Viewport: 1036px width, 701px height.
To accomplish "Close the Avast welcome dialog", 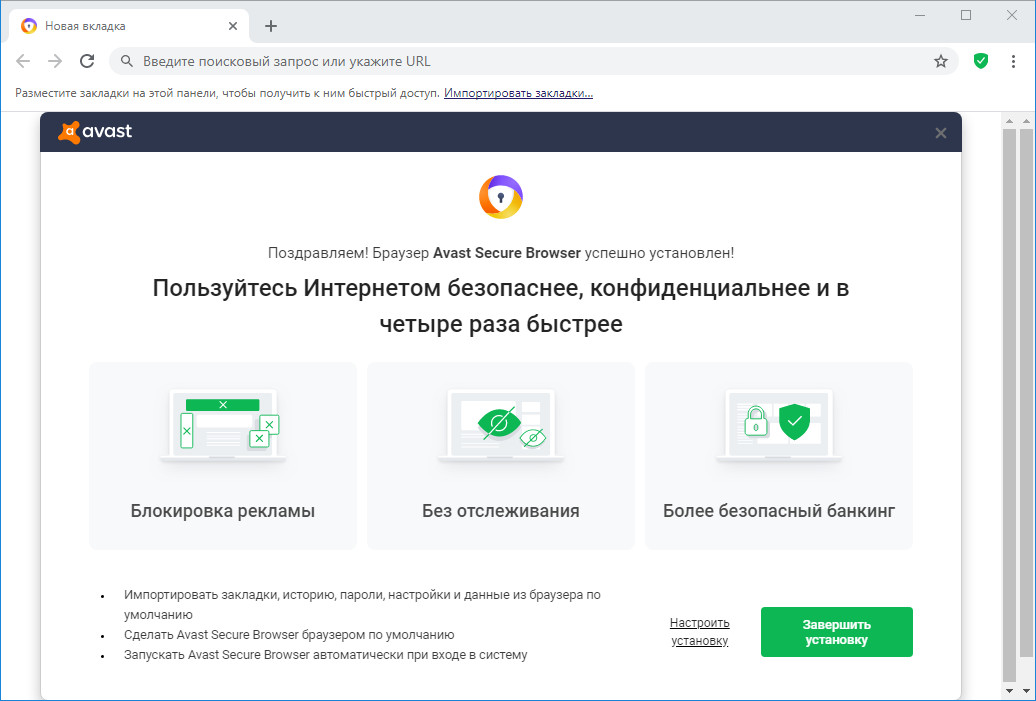I will tap(941, 133).
